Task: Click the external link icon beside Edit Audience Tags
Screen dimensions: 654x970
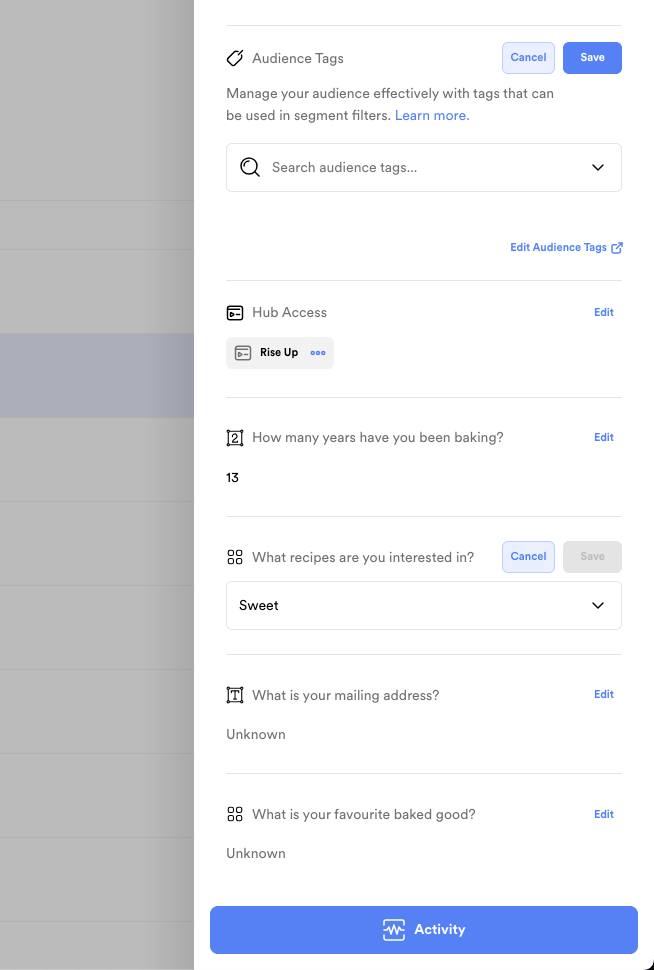Action: [x=617, y=248]
